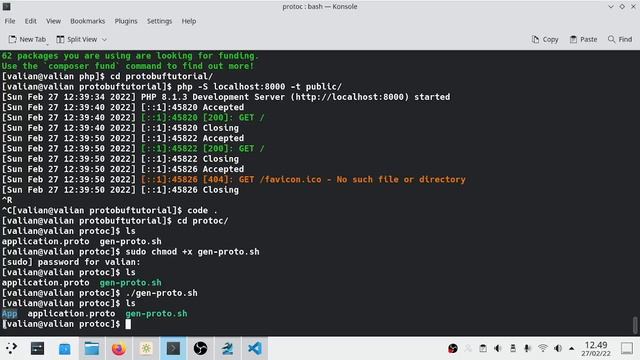This screenshot has width=640, height=360.
Task: Expand the Split View dropdown arrow
Action: [104, 40]
